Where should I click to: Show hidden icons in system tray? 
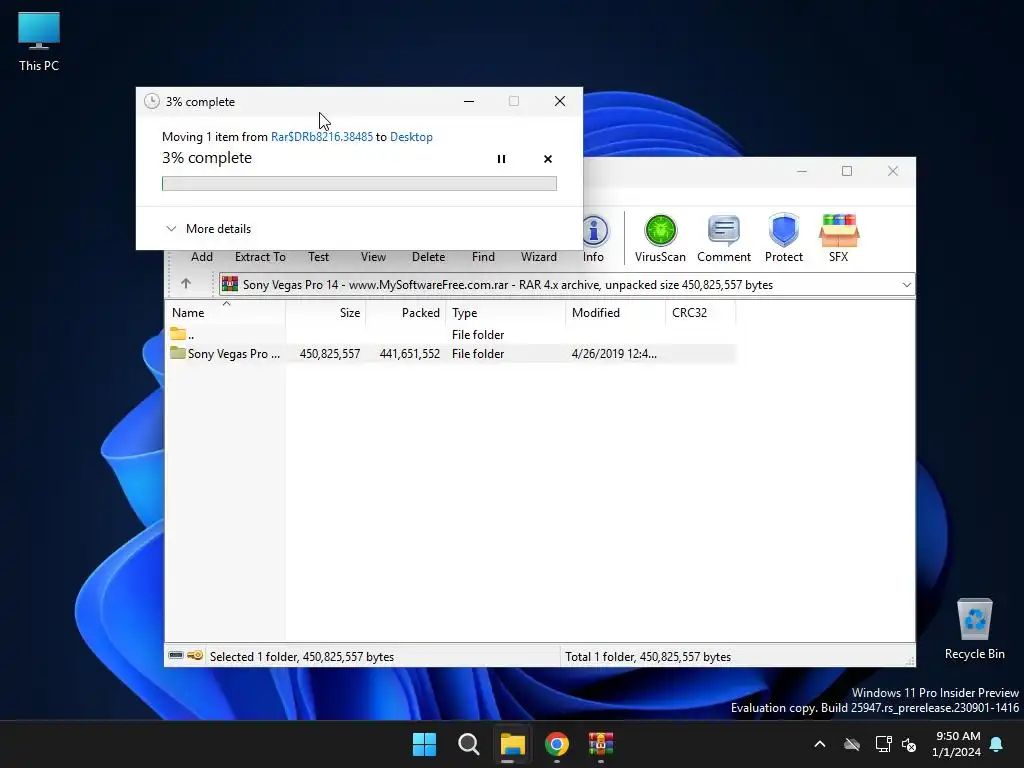pyautogui.click(x=820, y=744)
